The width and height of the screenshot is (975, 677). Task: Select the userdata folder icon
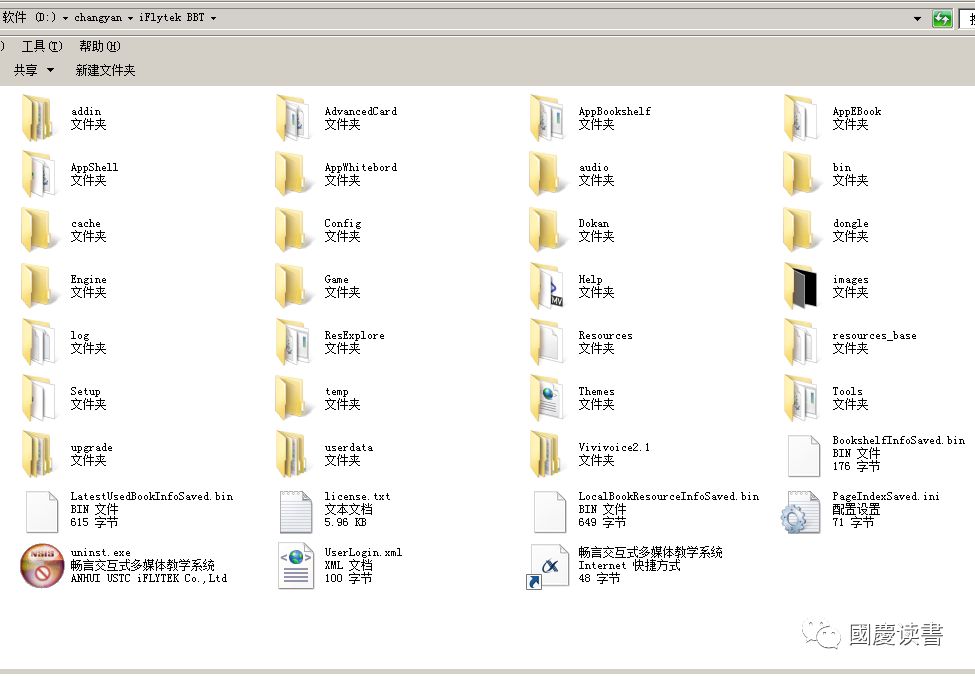[x=291, y=453]
